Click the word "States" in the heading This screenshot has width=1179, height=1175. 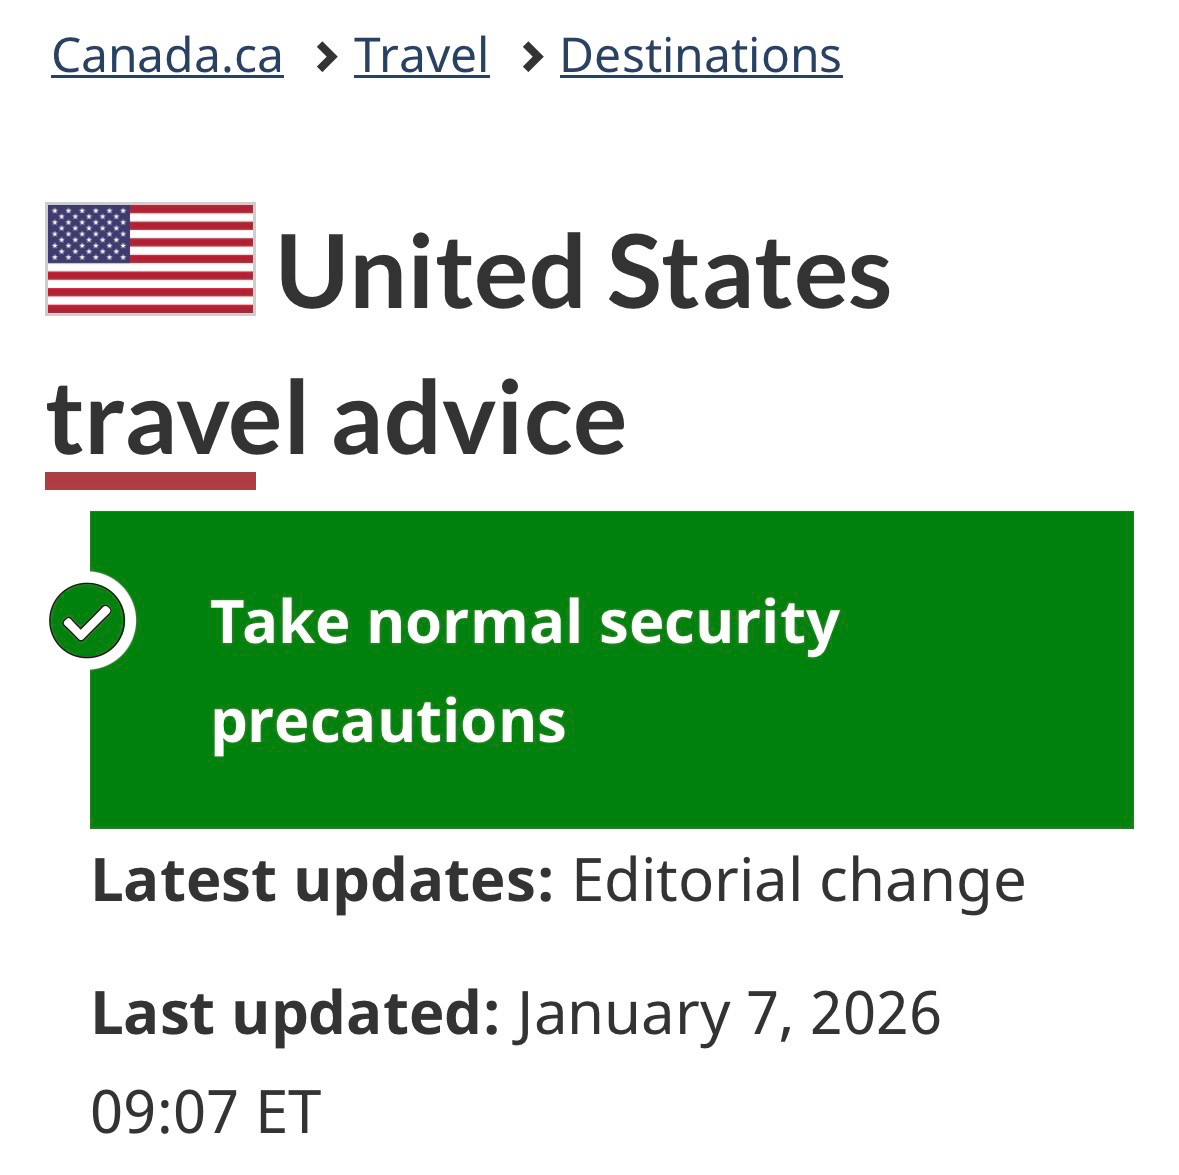[749, 272]
